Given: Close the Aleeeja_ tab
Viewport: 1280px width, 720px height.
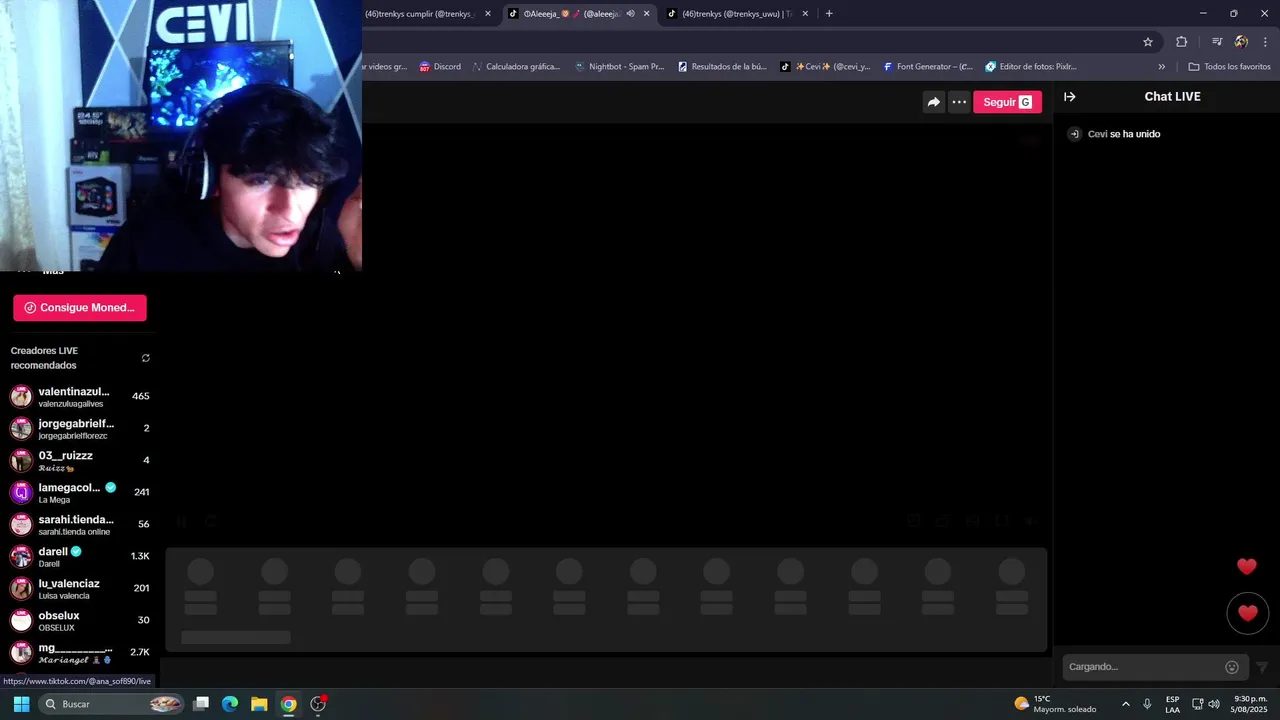Looking at the screenshot, I should point(647,14).
